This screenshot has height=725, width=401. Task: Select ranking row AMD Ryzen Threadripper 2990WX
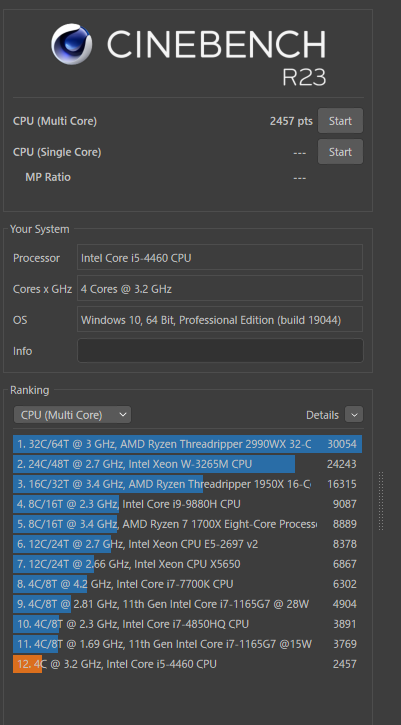(187, 444)
